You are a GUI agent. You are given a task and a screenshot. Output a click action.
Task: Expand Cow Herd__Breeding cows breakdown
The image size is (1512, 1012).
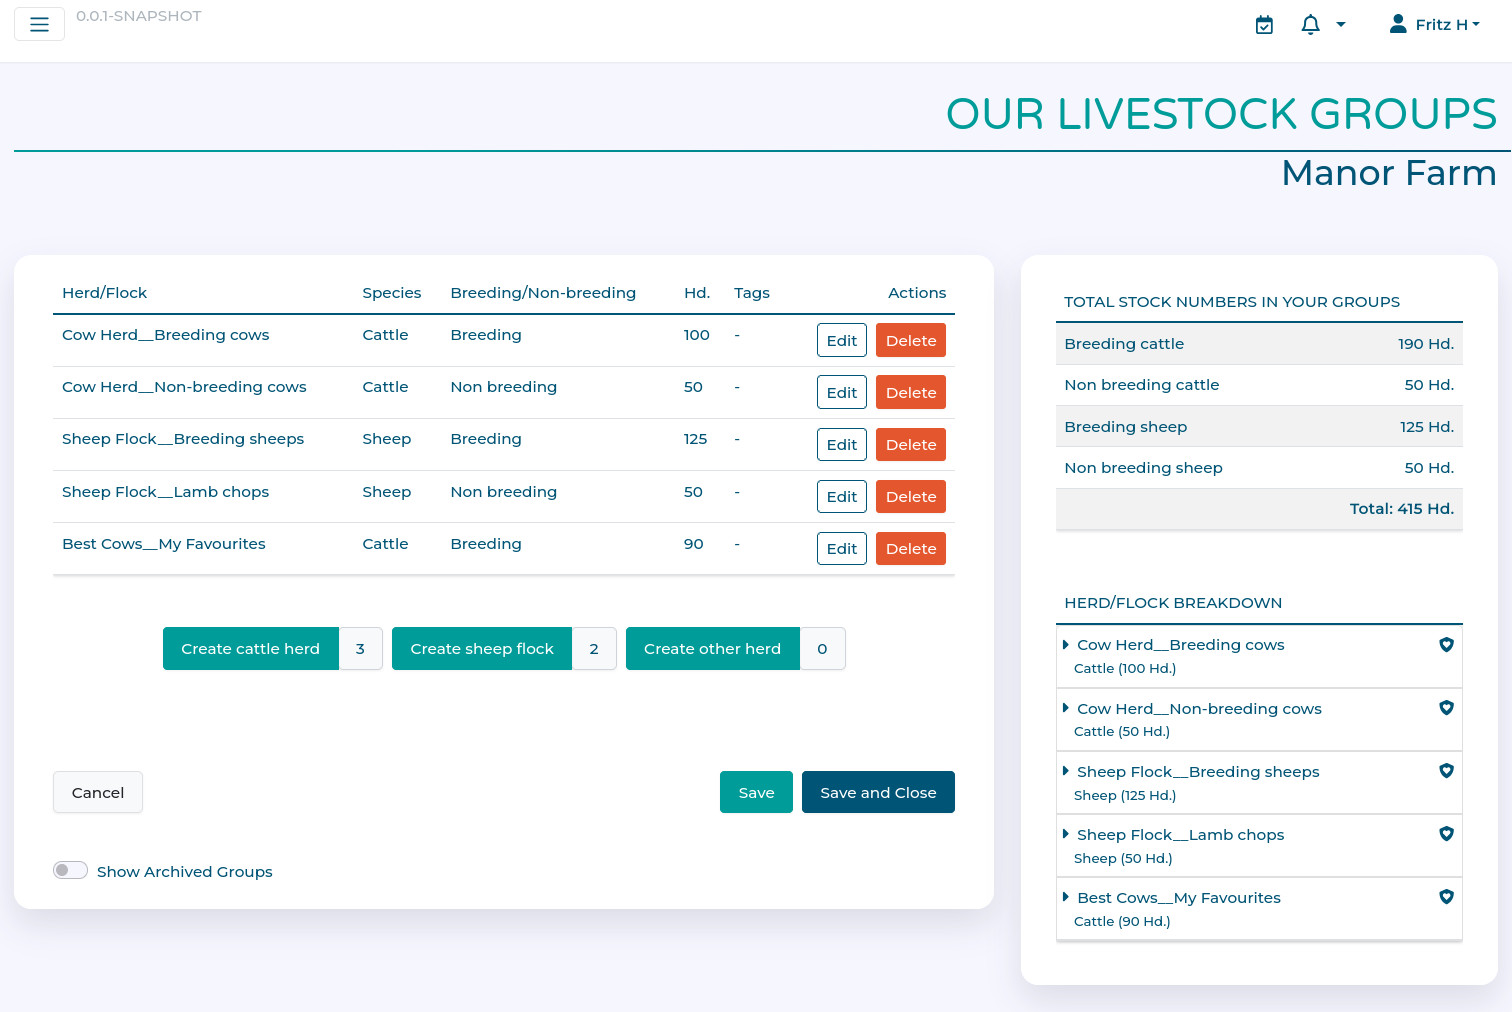click(1180, 645)
